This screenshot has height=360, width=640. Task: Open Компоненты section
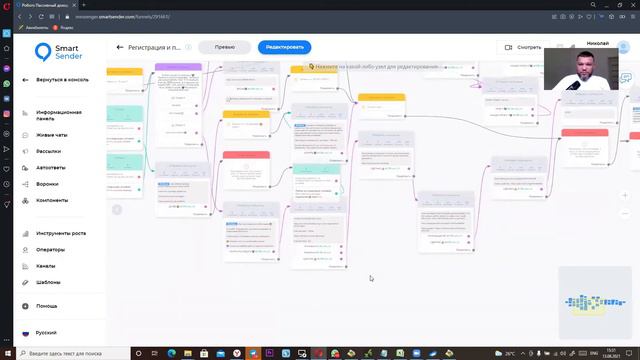click(52, 200)
